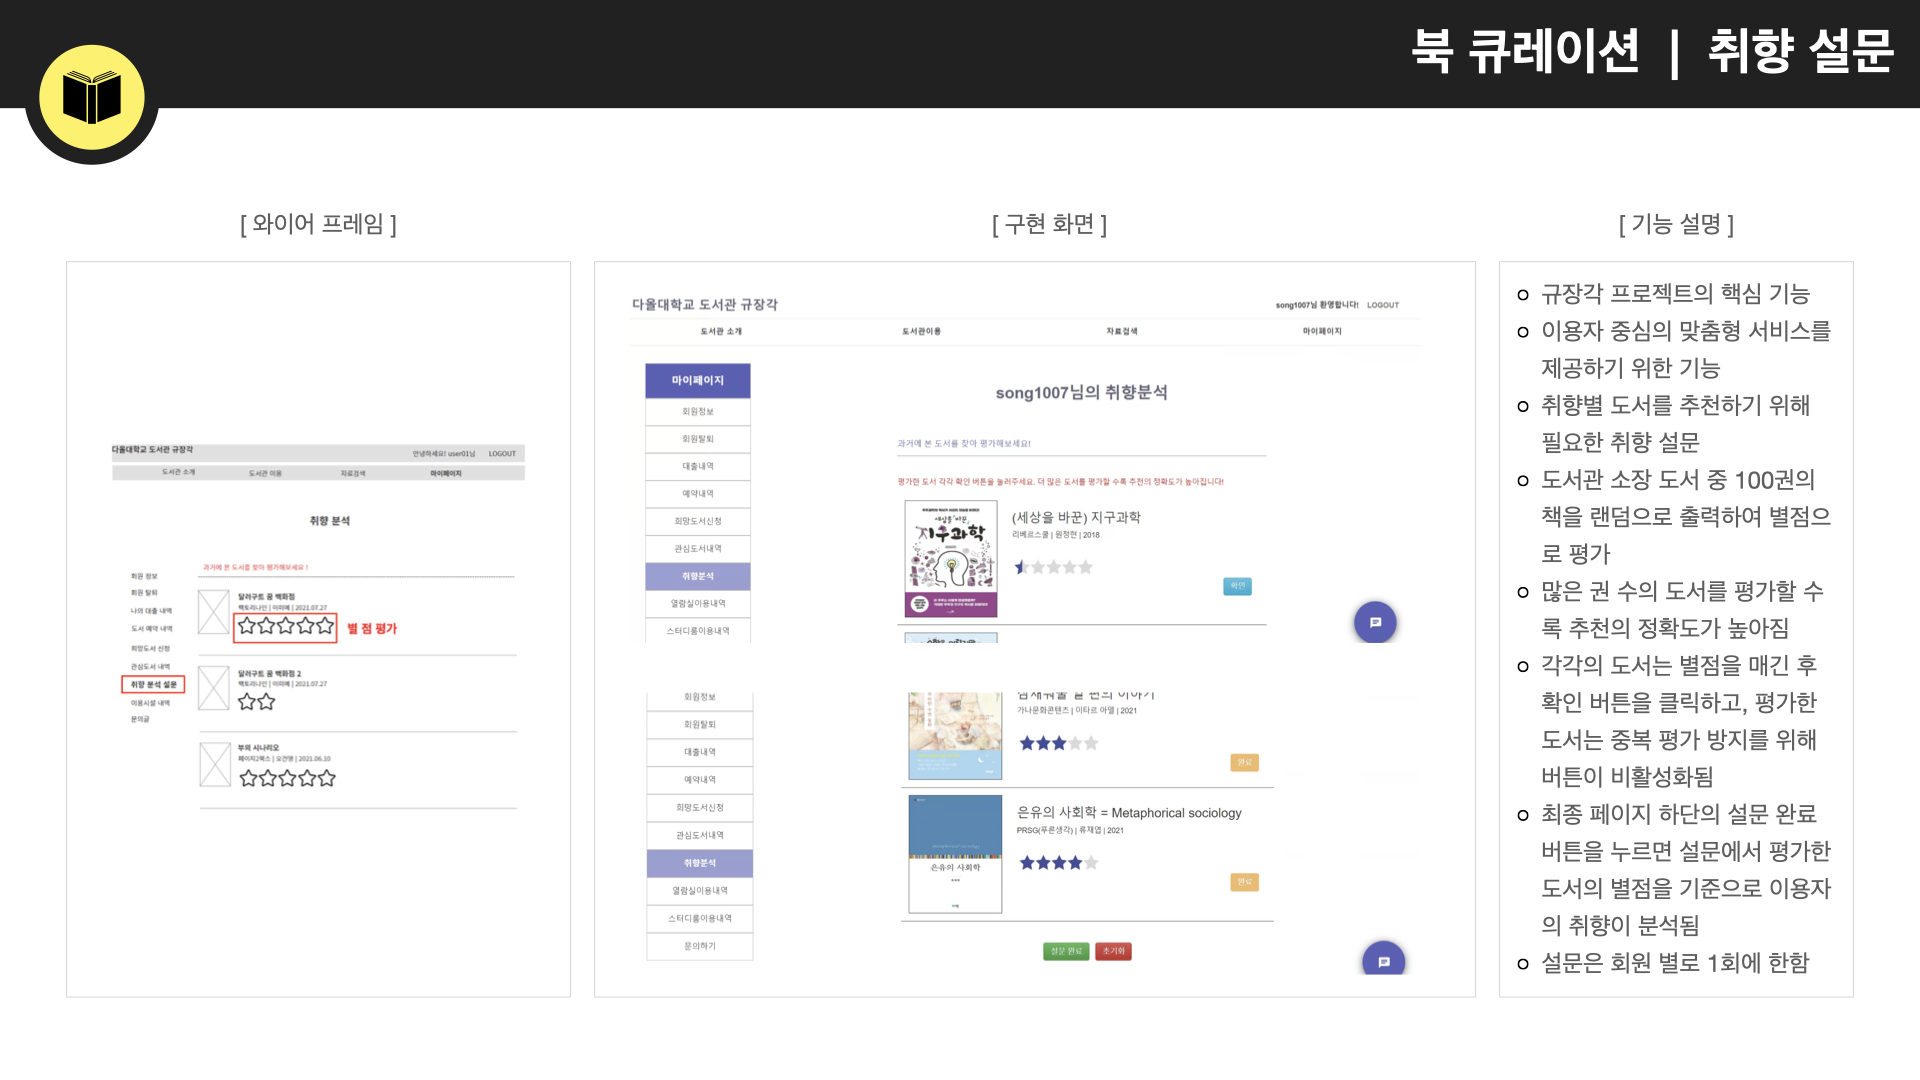The image size is (1920, 1080).
Task: Open the chat bubble button beside 지구과학 book
Action: pos(1375,622)
